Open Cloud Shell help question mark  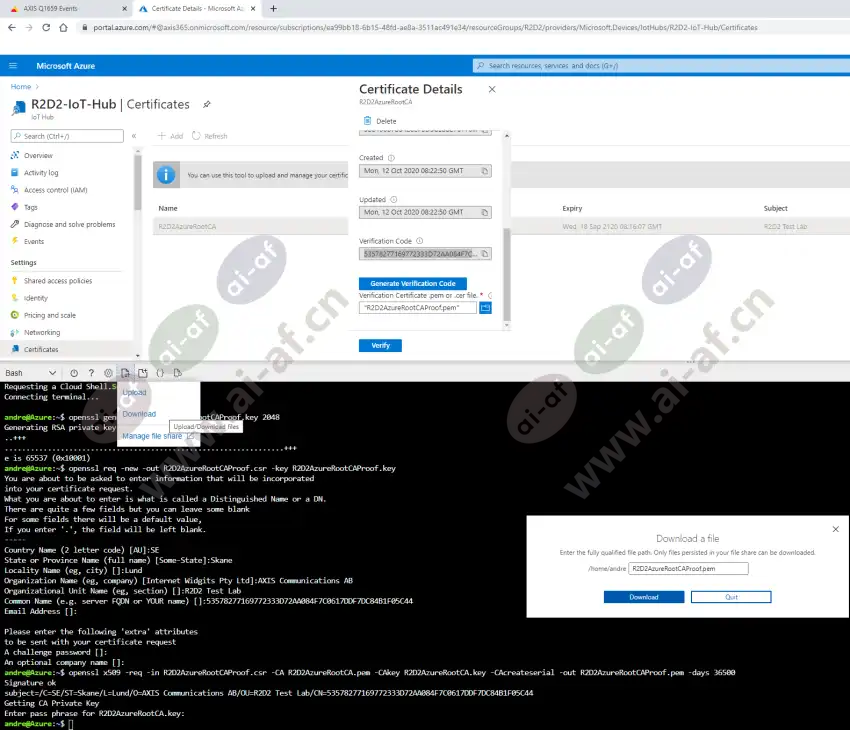click(x=91, y=373)
